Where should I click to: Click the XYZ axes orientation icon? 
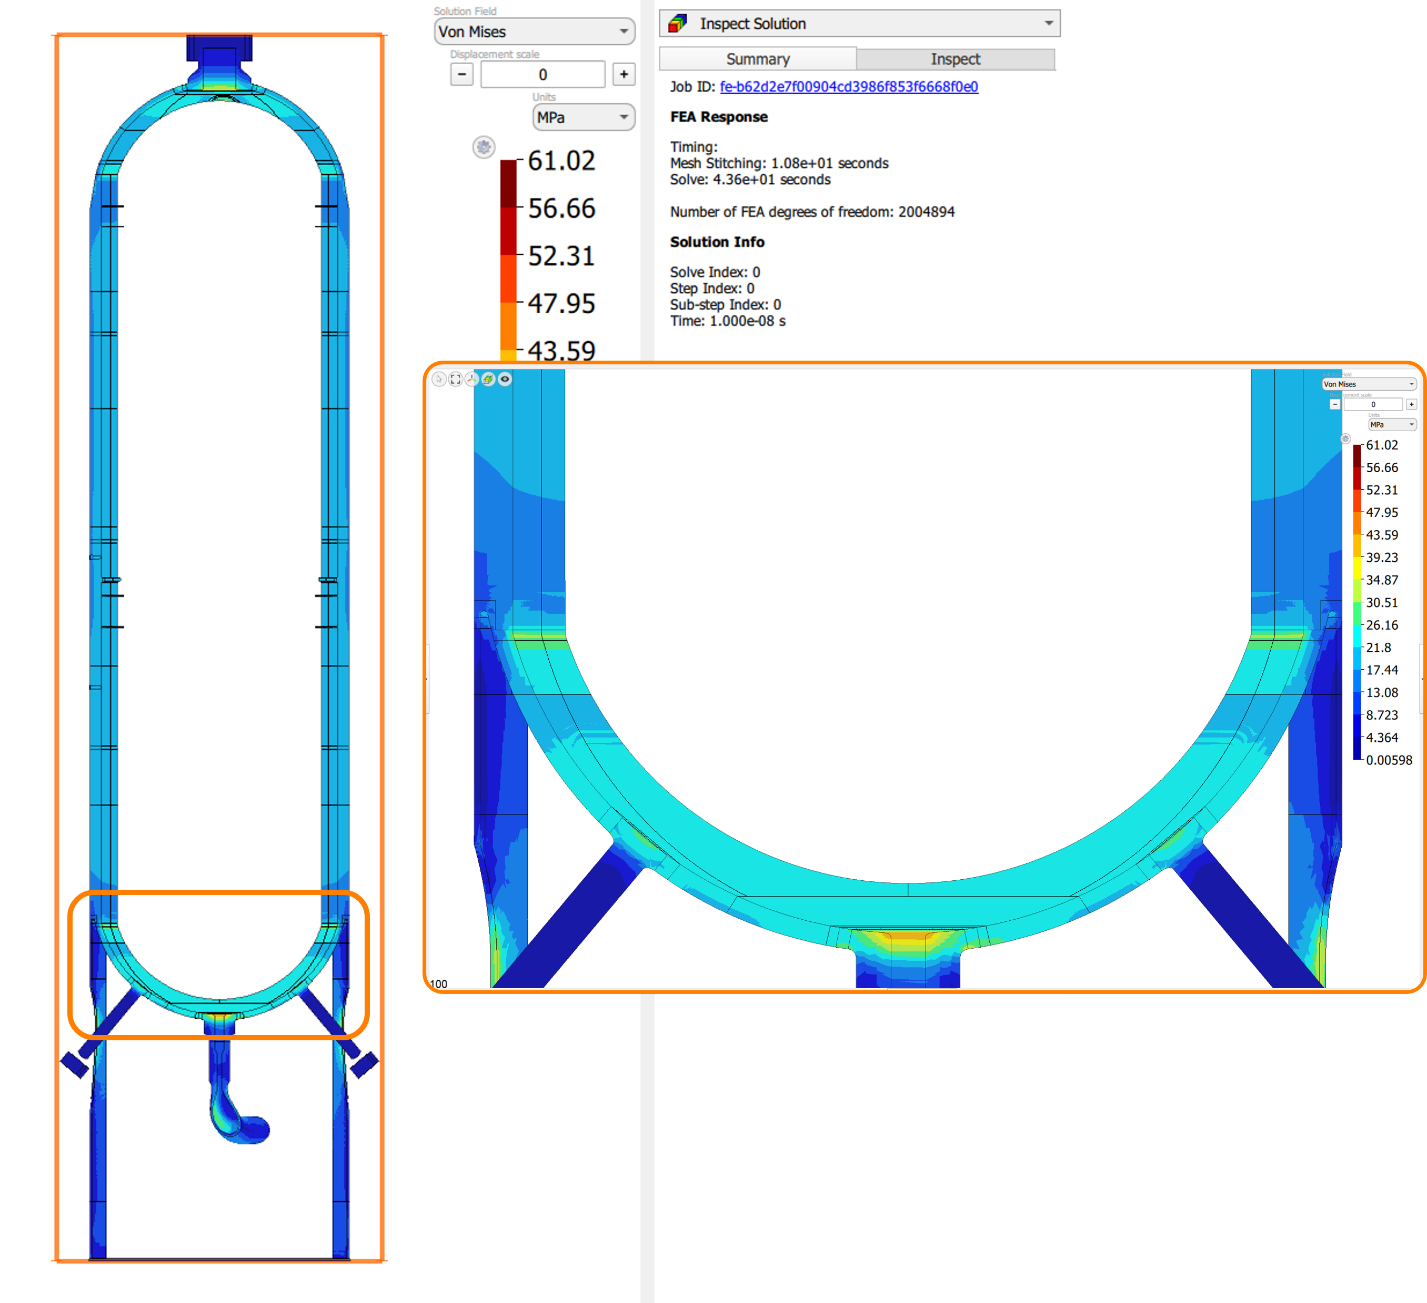point(472,379)
